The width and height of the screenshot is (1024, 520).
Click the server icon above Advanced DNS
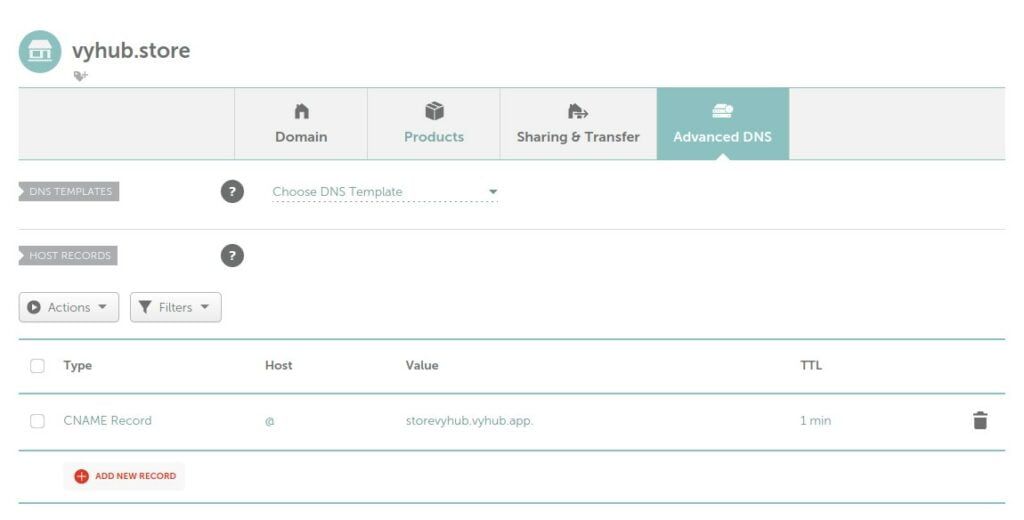coord(722,112)
